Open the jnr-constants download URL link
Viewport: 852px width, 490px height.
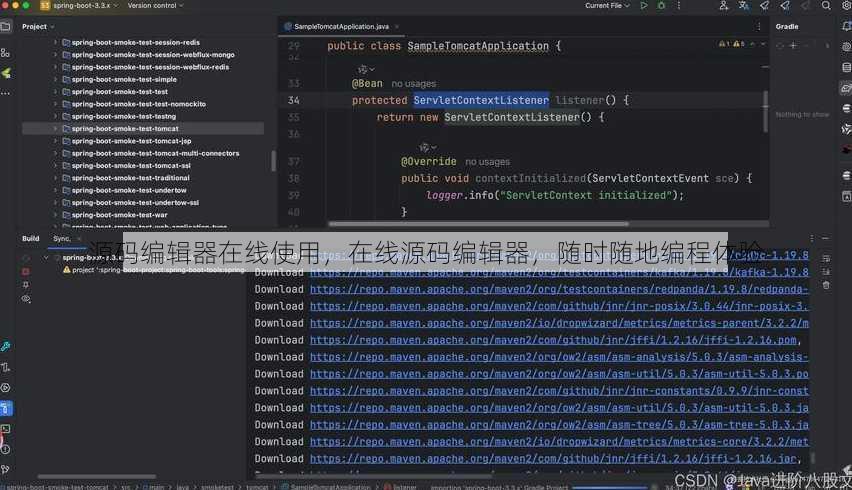tap(559, 391)
